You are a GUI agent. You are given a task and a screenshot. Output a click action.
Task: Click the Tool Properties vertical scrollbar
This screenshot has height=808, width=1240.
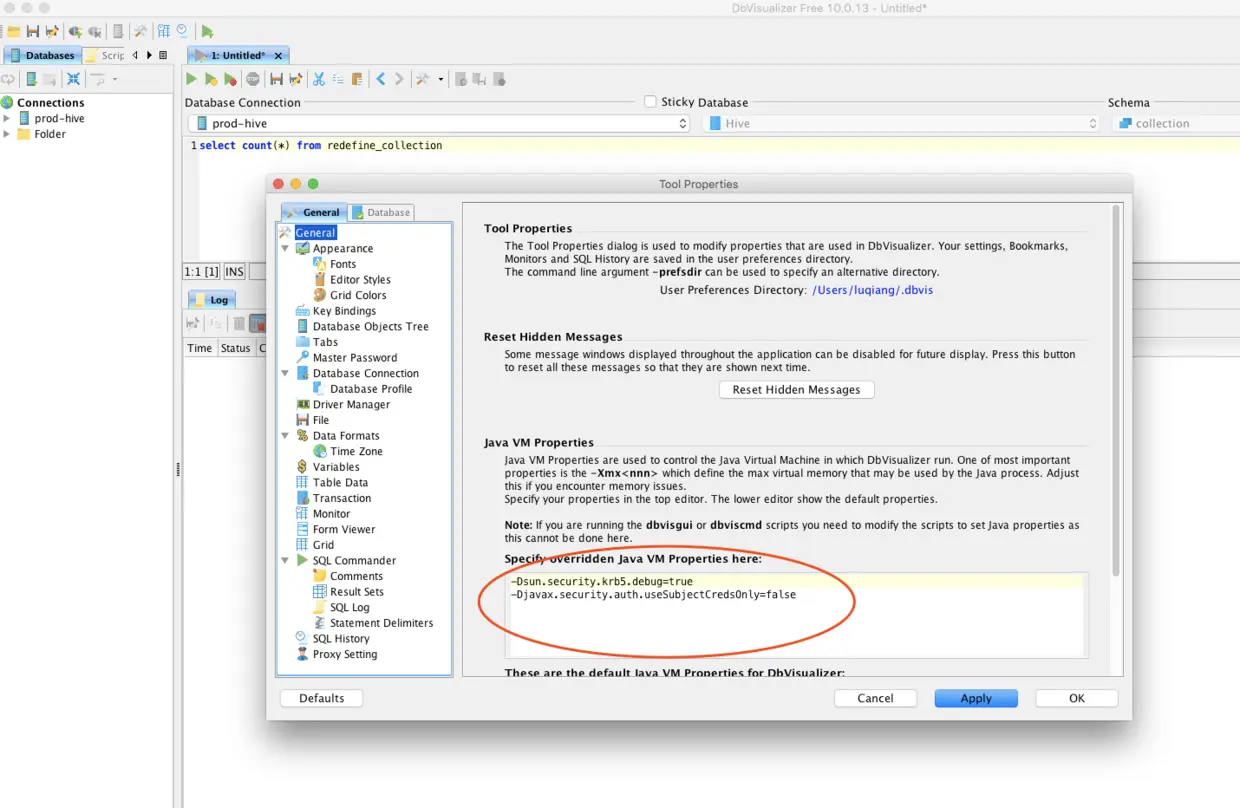[1117, 390]
